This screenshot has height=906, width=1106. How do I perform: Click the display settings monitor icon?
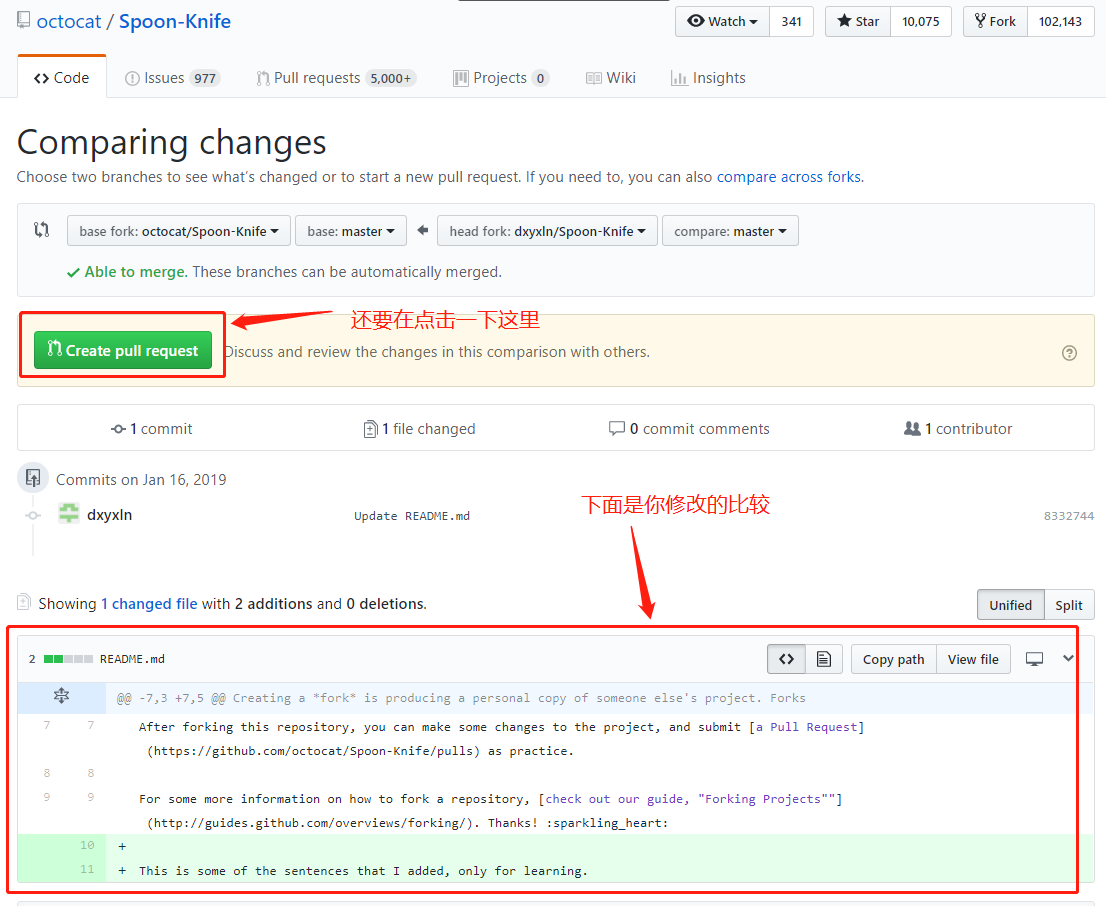[x=1034, y=658]
